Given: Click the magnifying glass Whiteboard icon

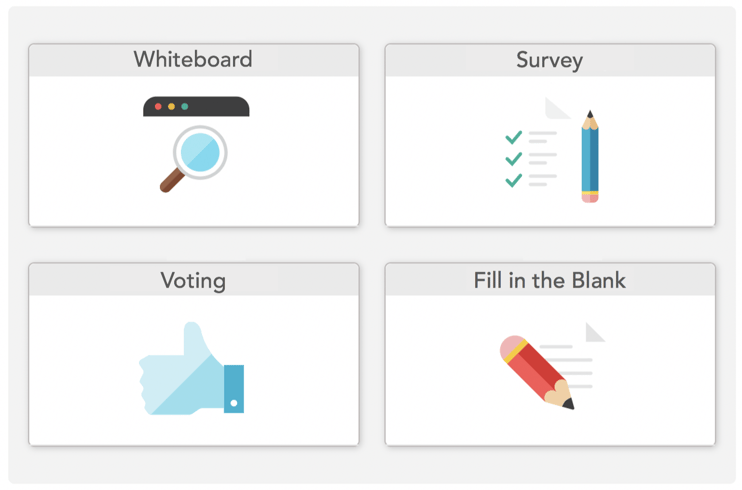Looking at the screenshot, I should point(194,159).
